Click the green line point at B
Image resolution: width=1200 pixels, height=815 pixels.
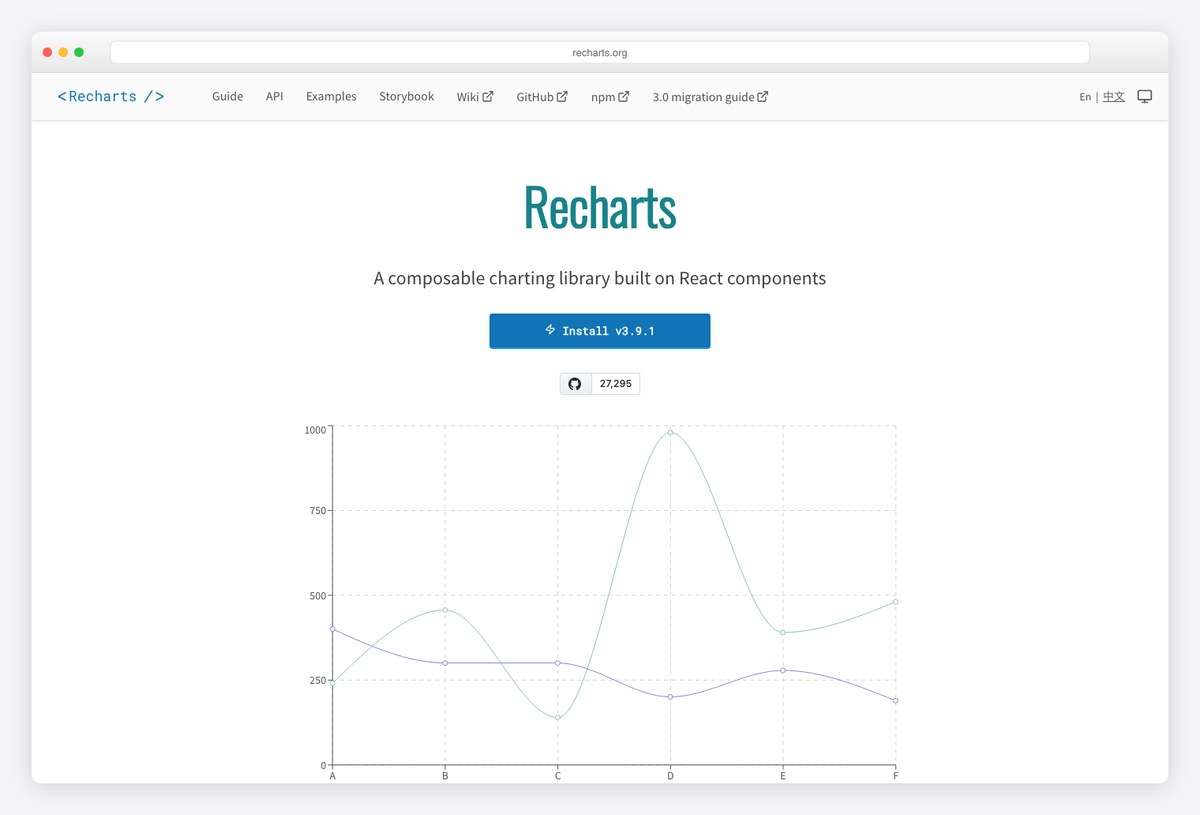point(445,610)
